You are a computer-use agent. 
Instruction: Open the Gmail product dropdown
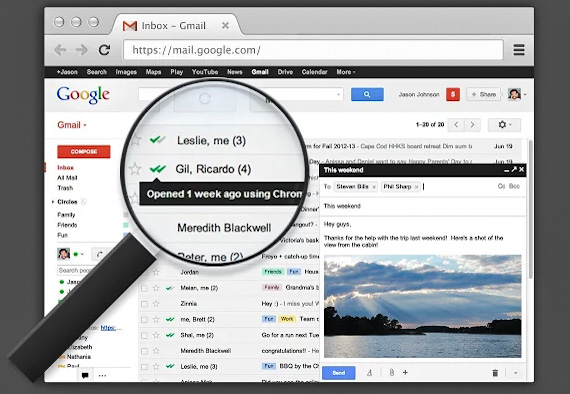(72, 125)
